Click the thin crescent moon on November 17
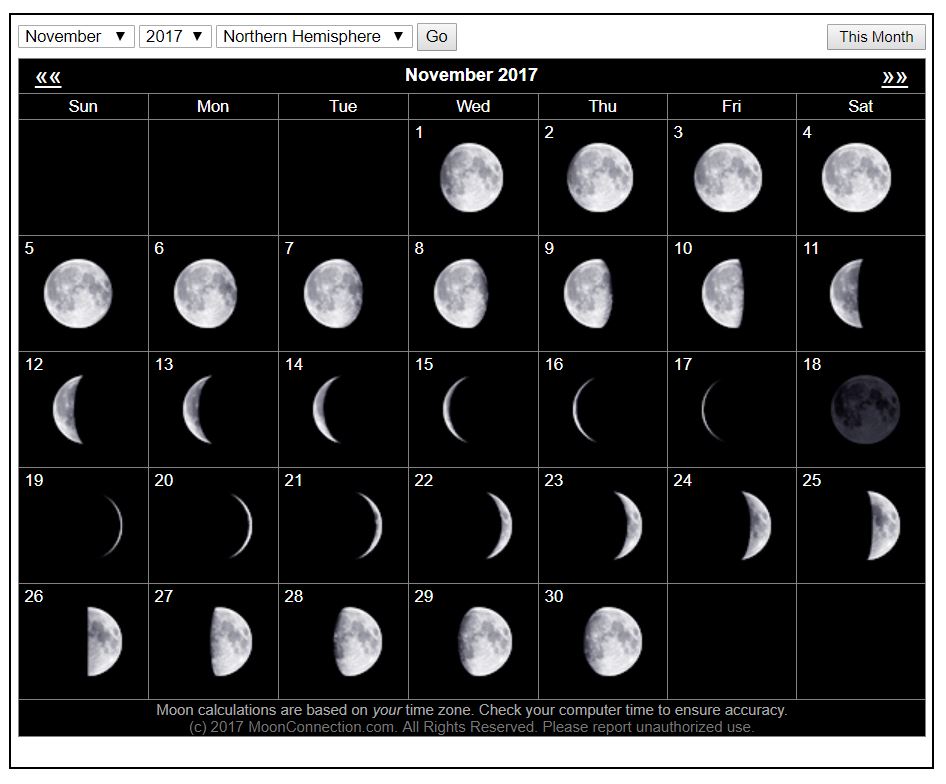Viewport: 946px width, 784px height. click(711, 410)
